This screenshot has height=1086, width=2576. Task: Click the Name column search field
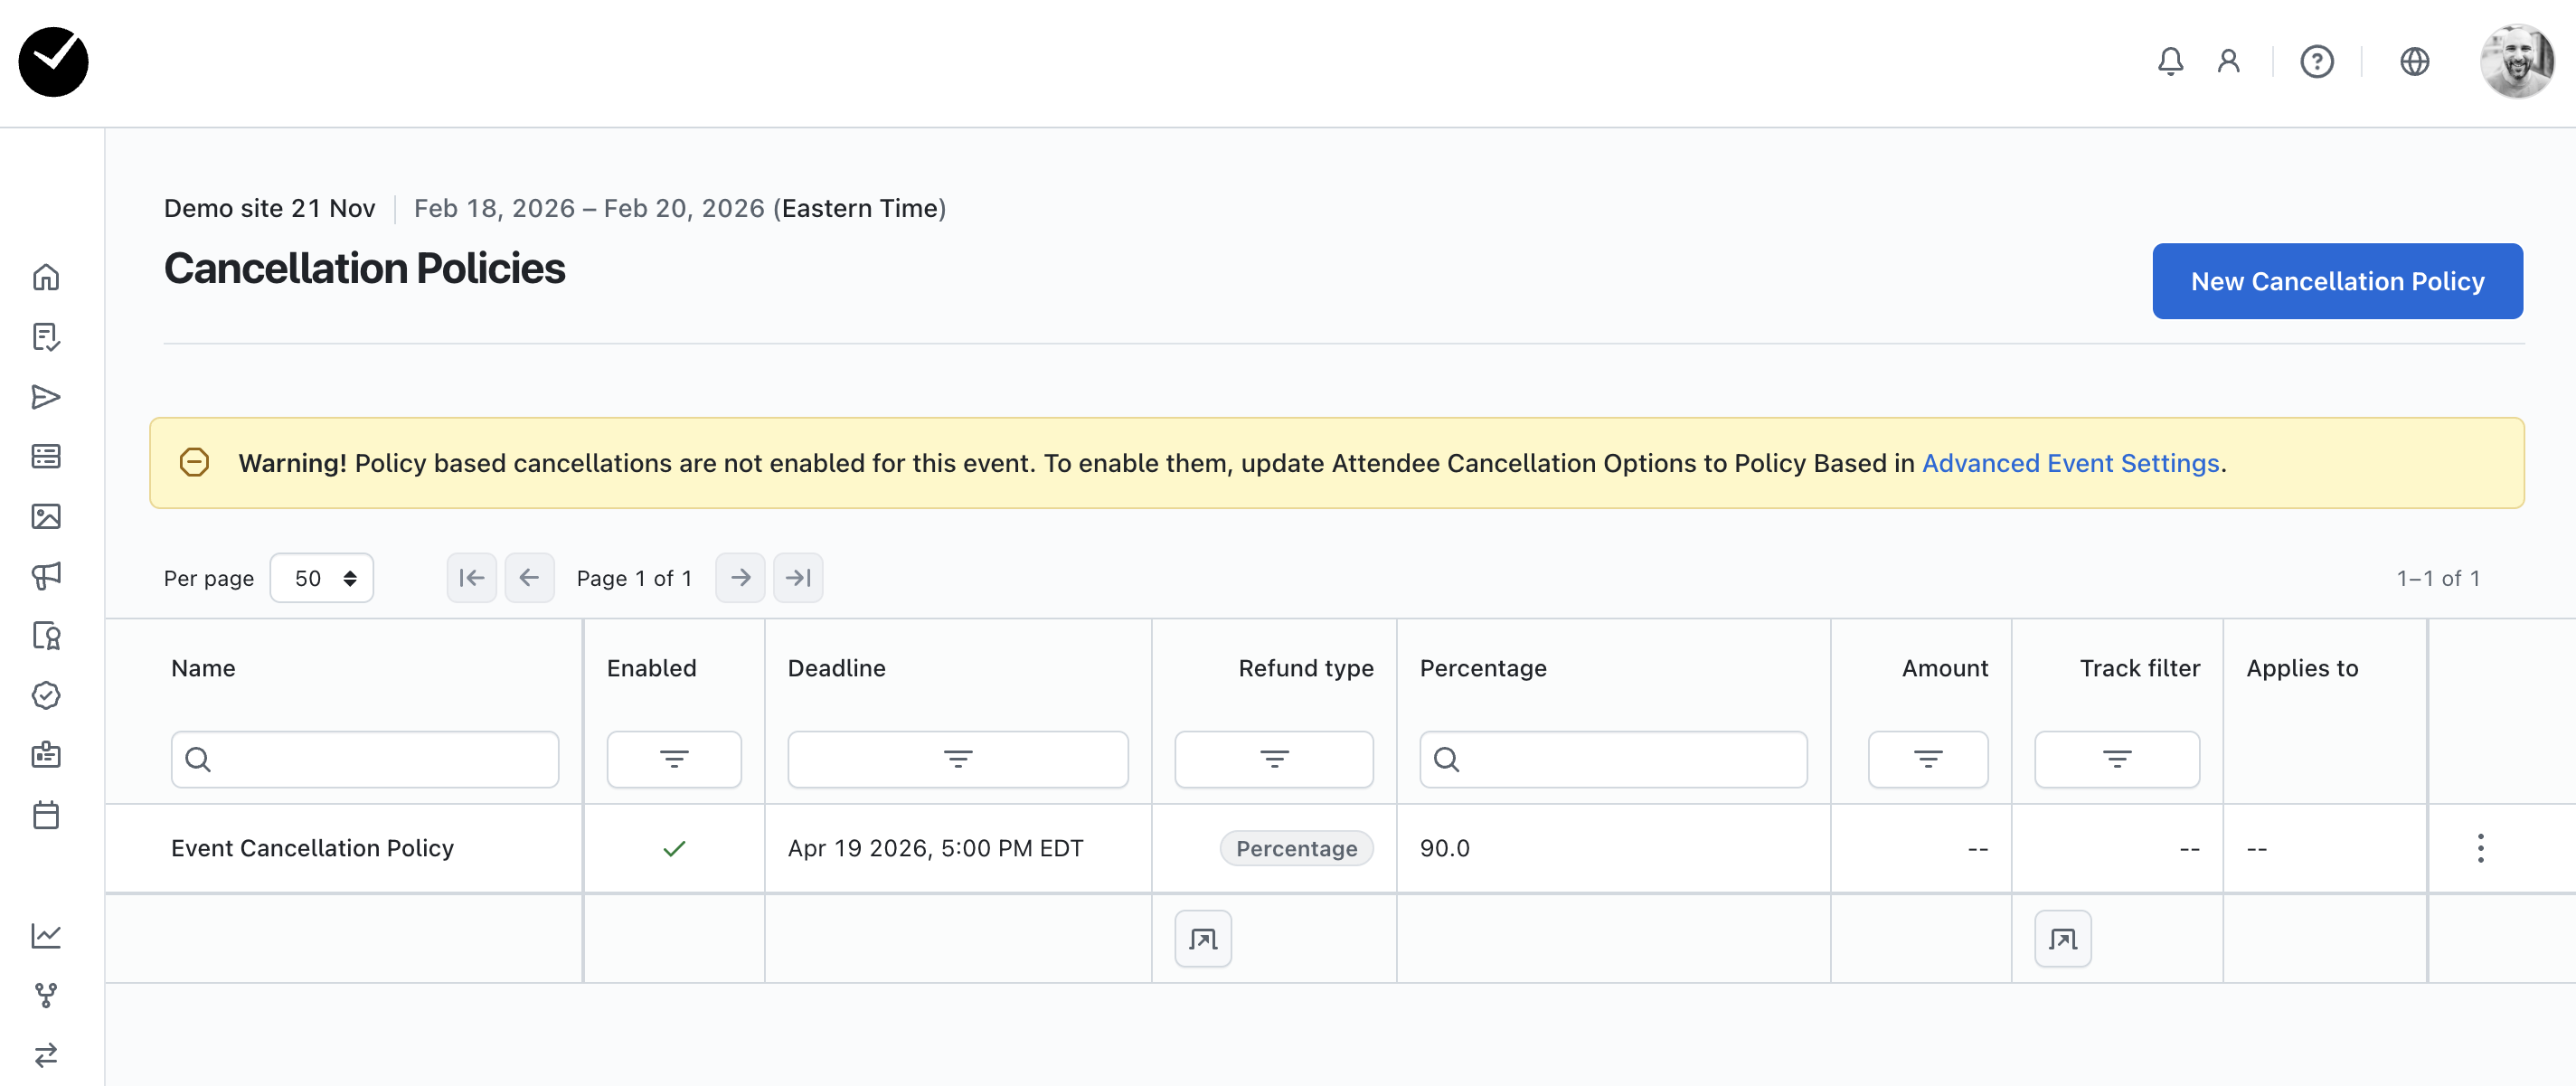(x=380, y=759)
